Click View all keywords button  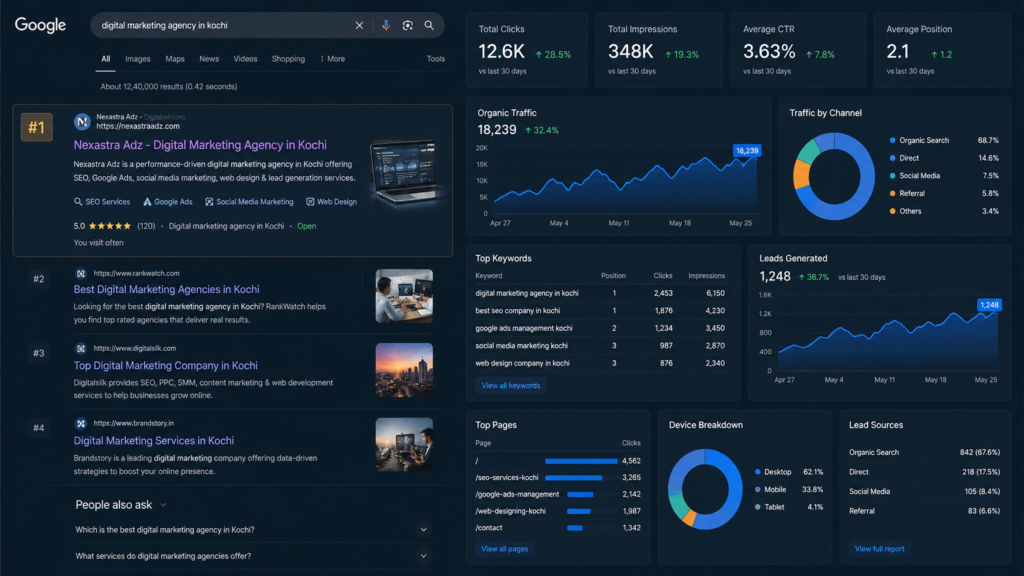[x=511, y=386]
